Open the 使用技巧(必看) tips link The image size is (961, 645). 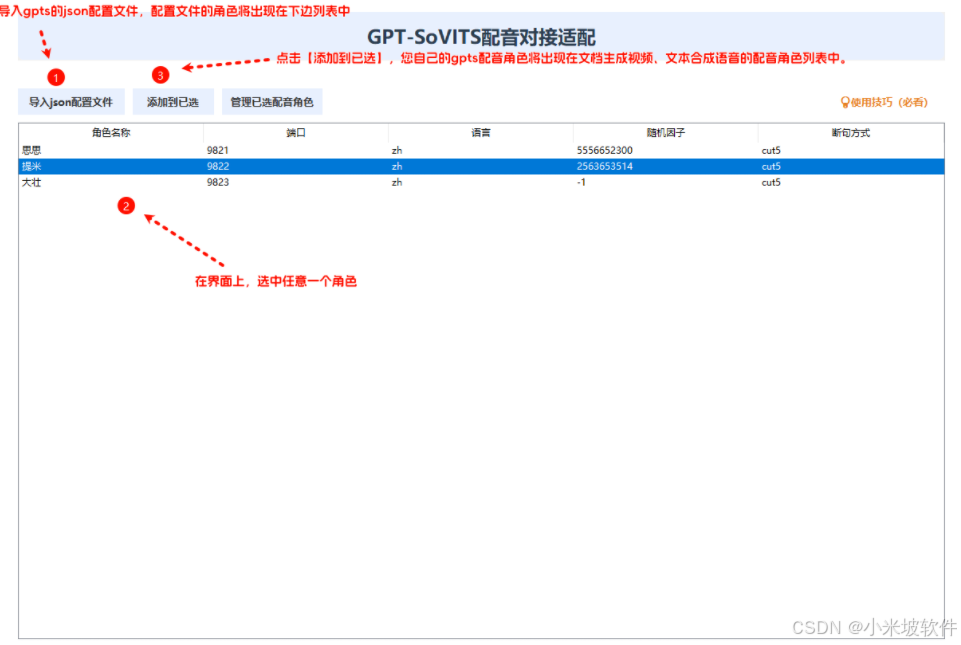click(884, 102)
